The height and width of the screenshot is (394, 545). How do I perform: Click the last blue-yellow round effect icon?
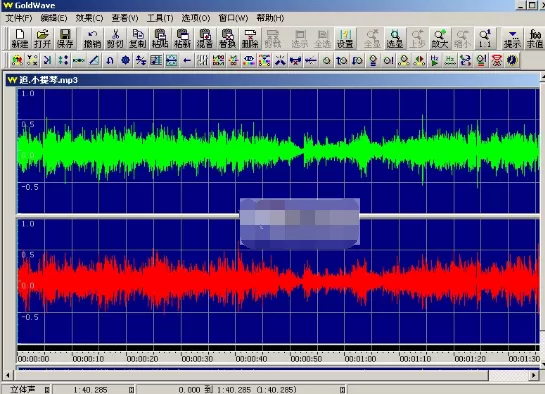click(512, 60)
